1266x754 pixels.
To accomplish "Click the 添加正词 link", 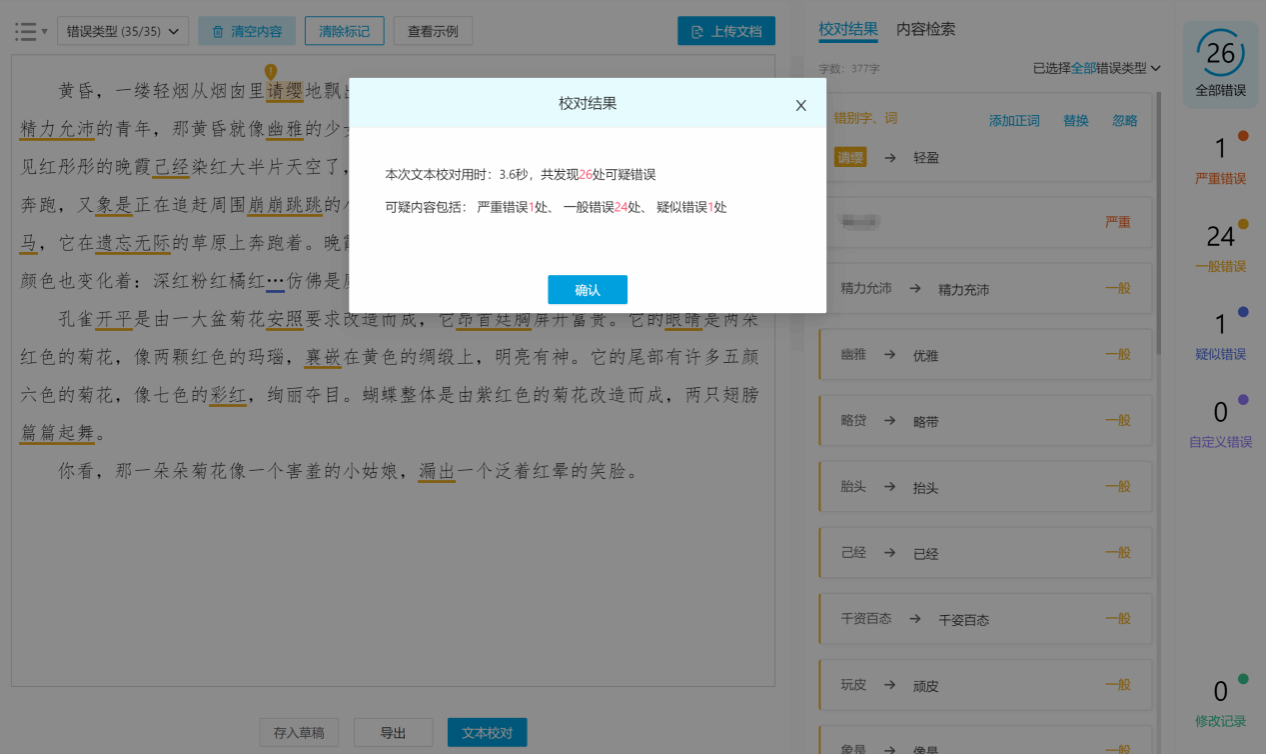I will (1014, 120).
